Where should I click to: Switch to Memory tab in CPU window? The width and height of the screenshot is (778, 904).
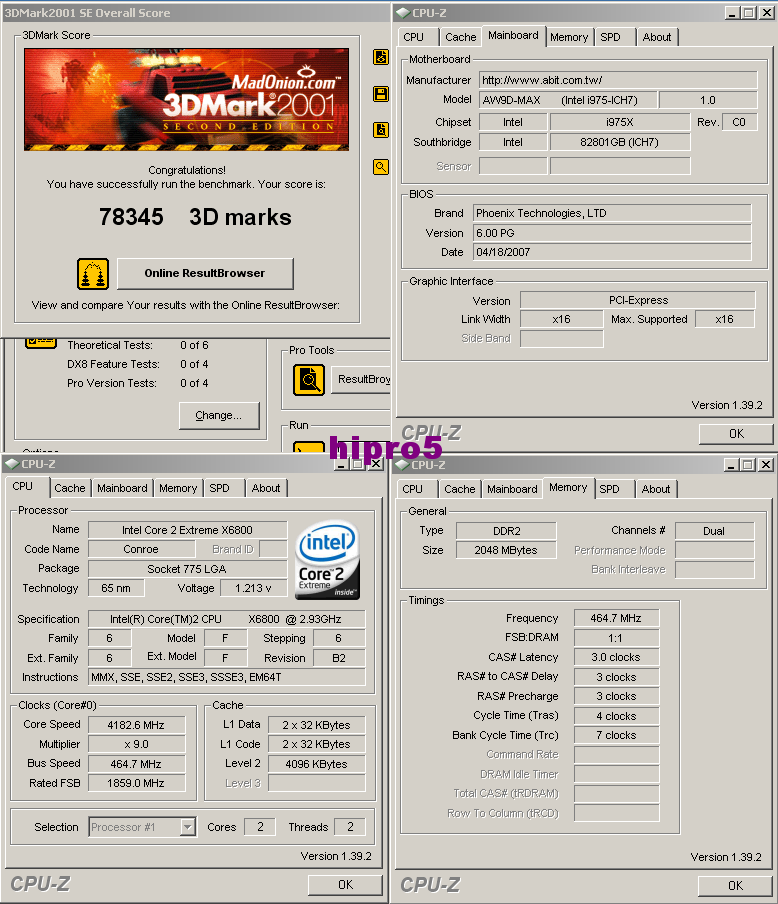coord(178,488)
